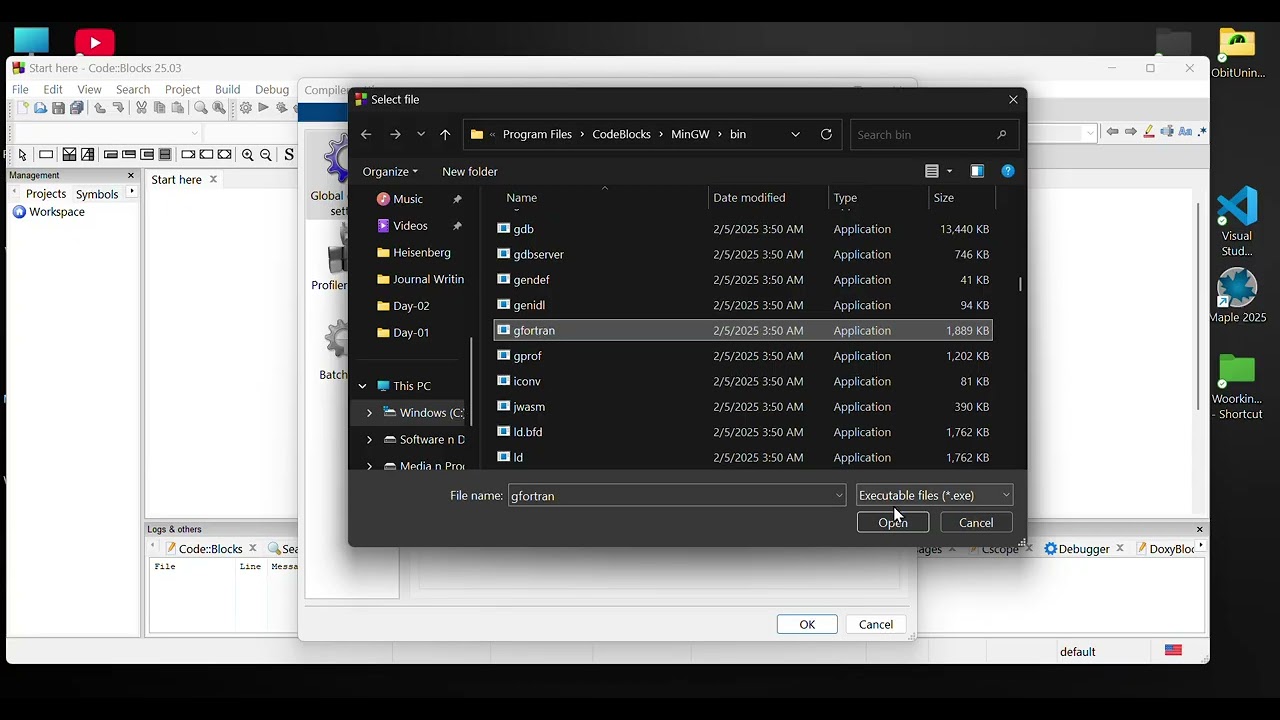Click the Zoom in icon in Code::Blocks toolbar

247,155
